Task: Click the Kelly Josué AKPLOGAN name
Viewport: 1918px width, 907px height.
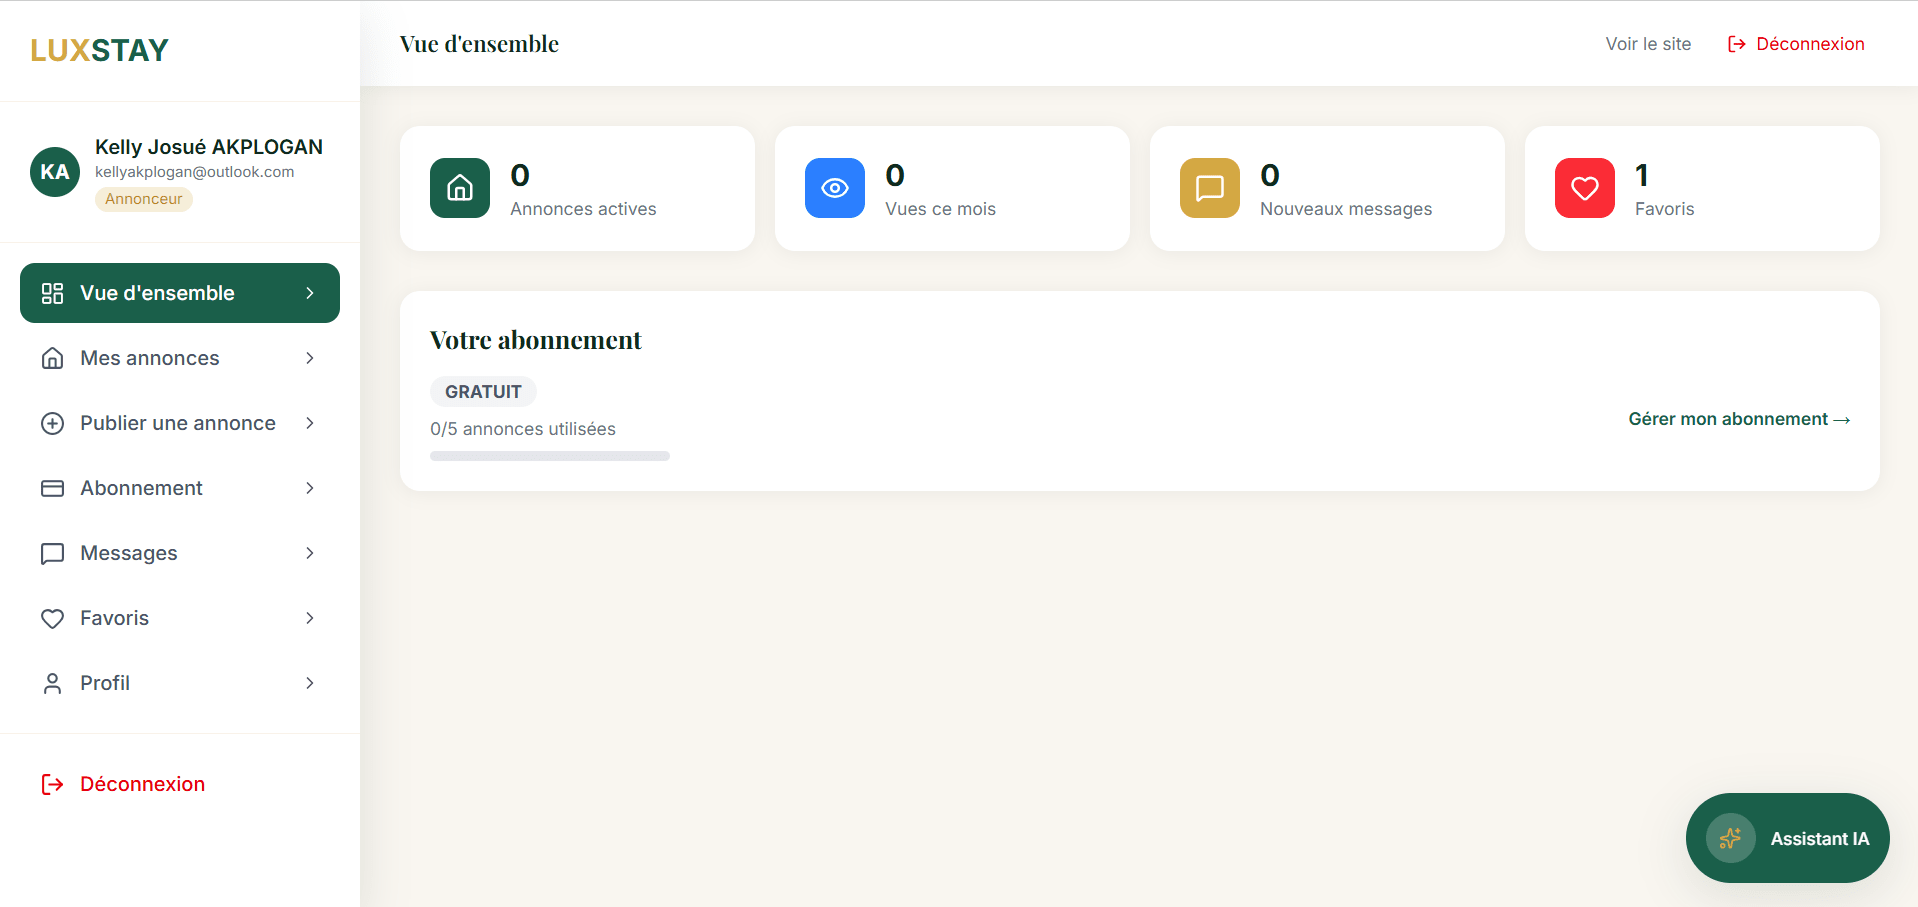Action: pyautogui.click(x=209, y=147)
